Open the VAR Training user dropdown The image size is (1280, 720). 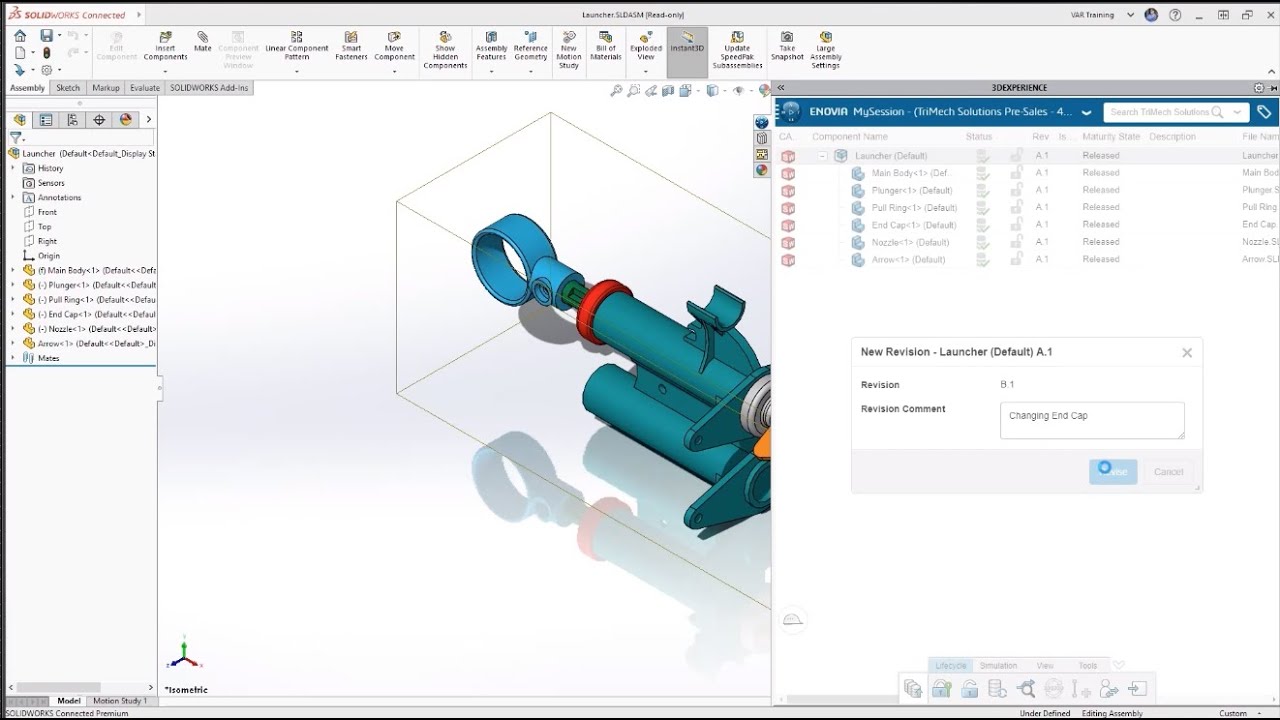(x=1131, y=15)
